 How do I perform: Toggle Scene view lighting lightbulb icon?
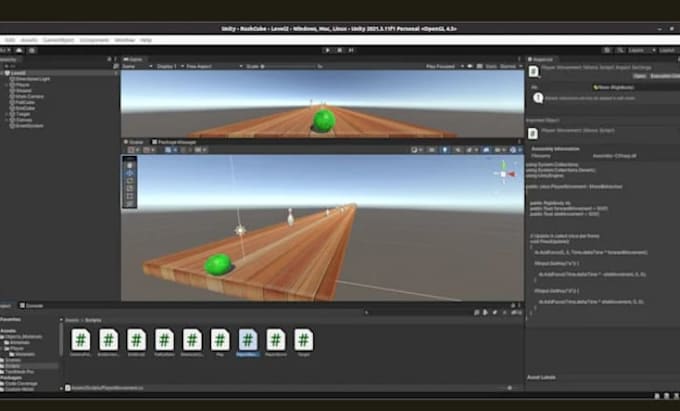click(445, 150)
